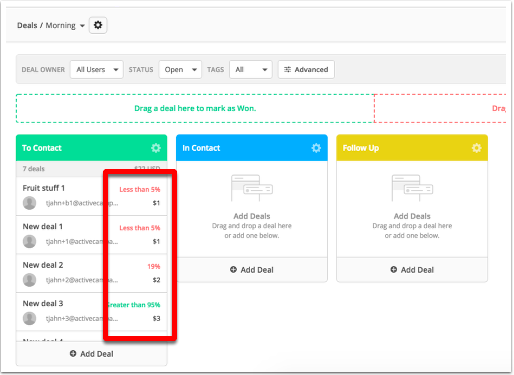The width and height of the screenshot is (514, 375).
Task: Click the To Contact stage title
Action: pos(42,148)
